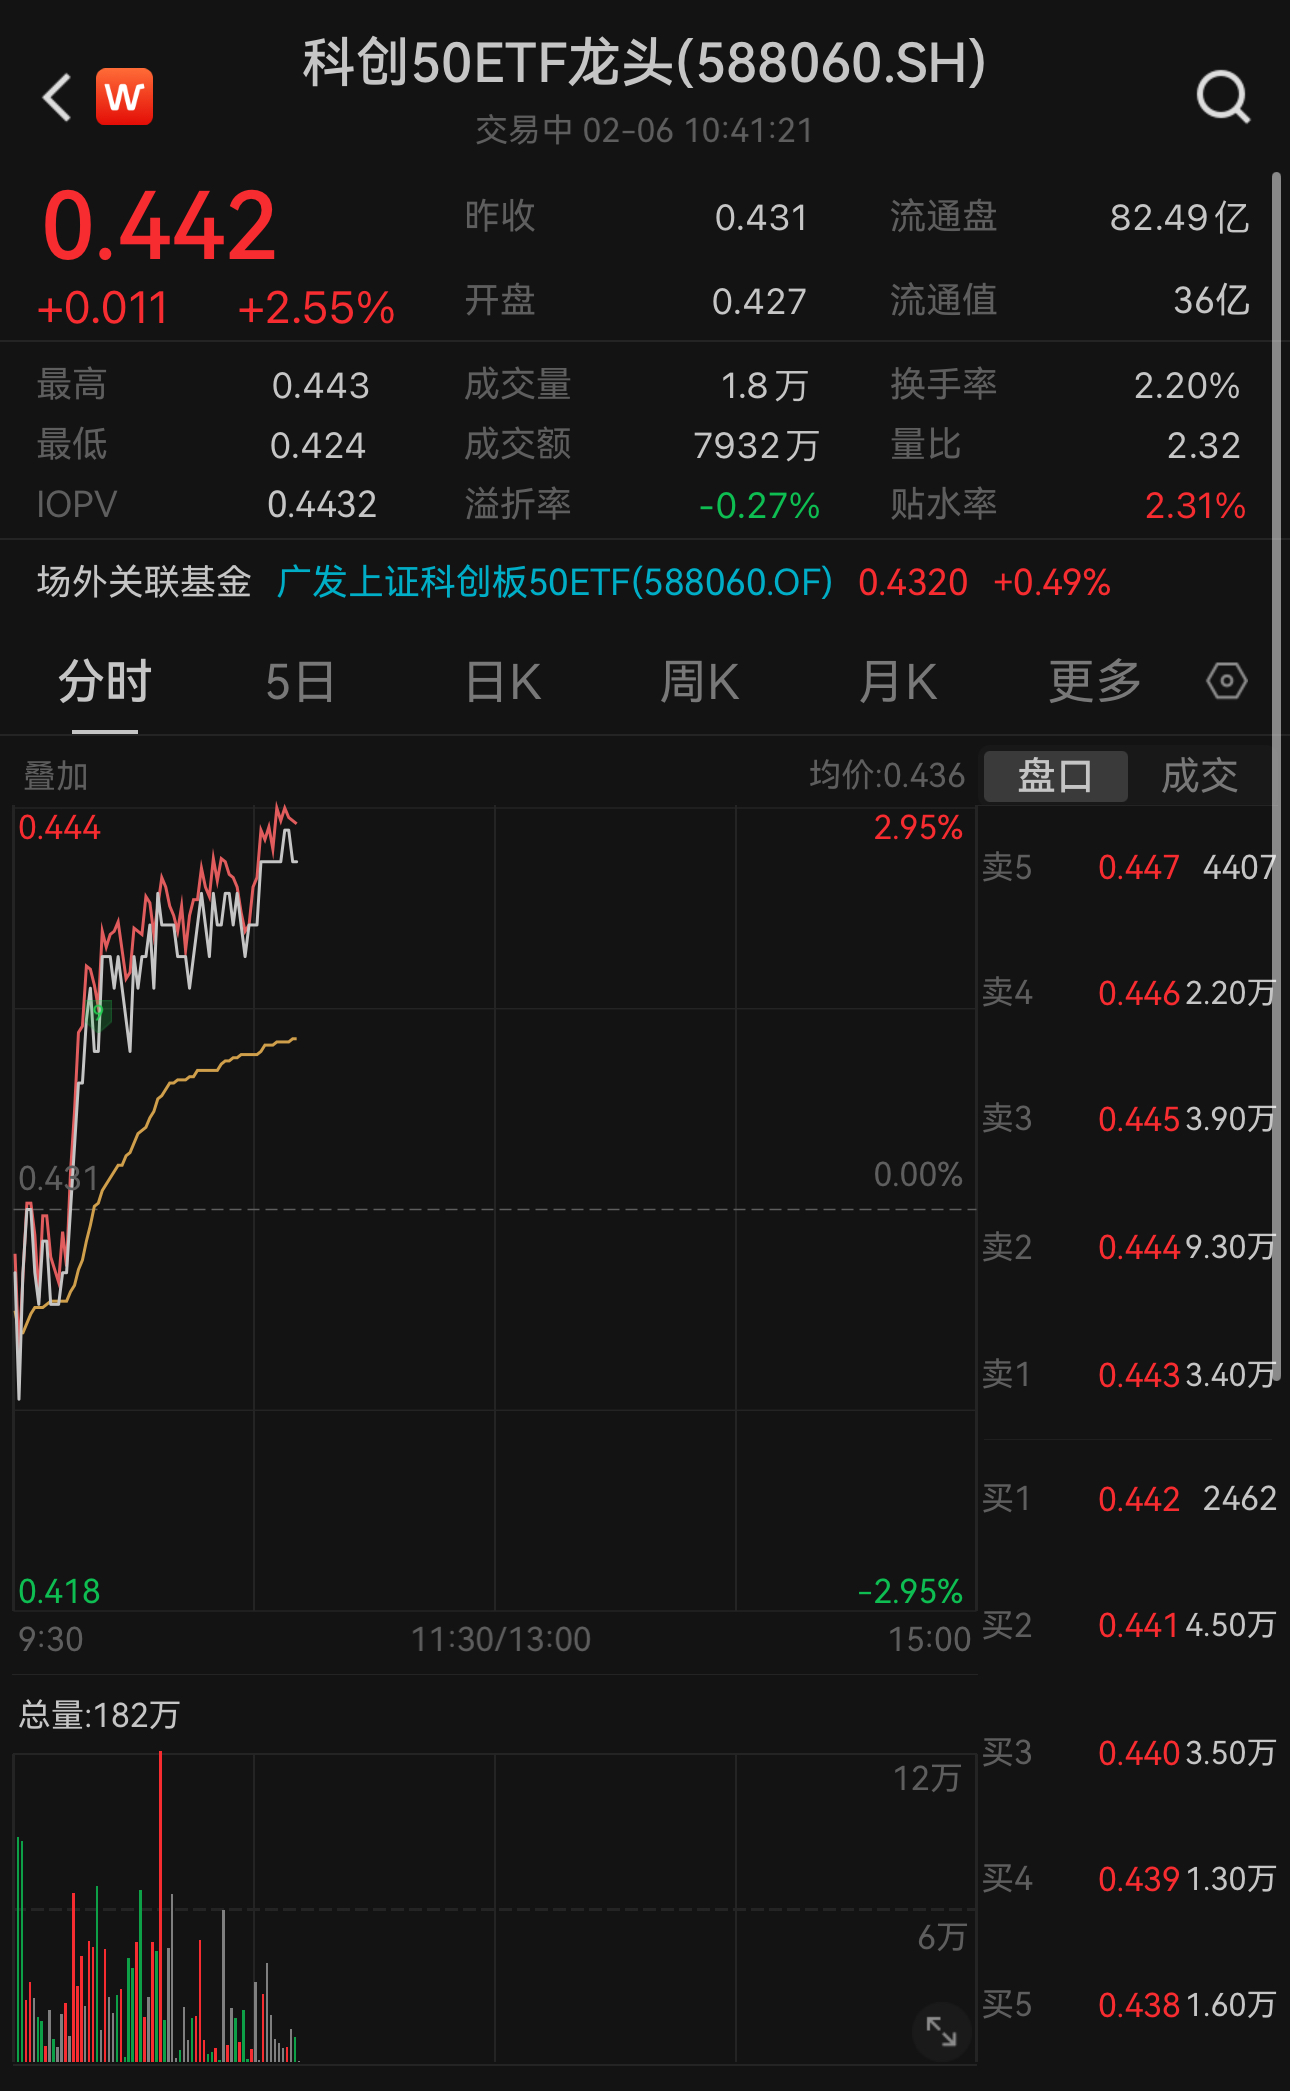
Task: Tap the 最高 value 0.443
Action: (x=320, y=386)
